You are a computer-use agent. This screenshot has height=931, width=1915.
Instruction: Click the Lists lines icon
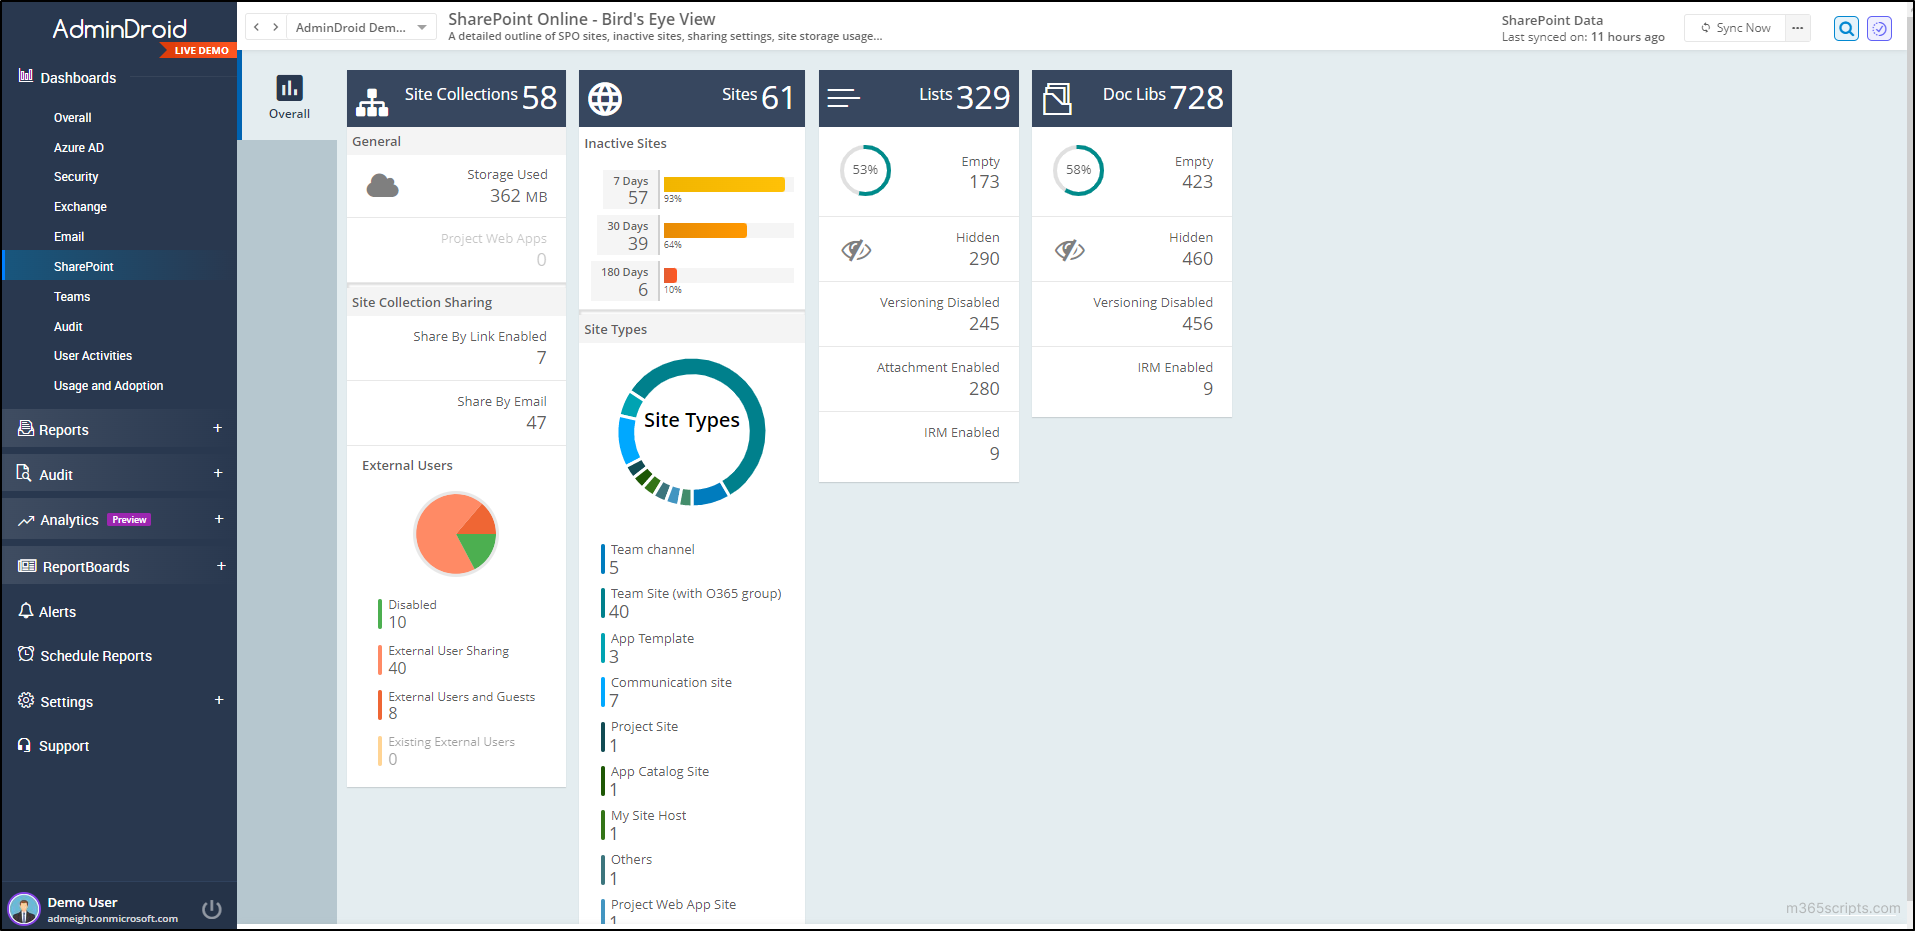tap(843, 98)
